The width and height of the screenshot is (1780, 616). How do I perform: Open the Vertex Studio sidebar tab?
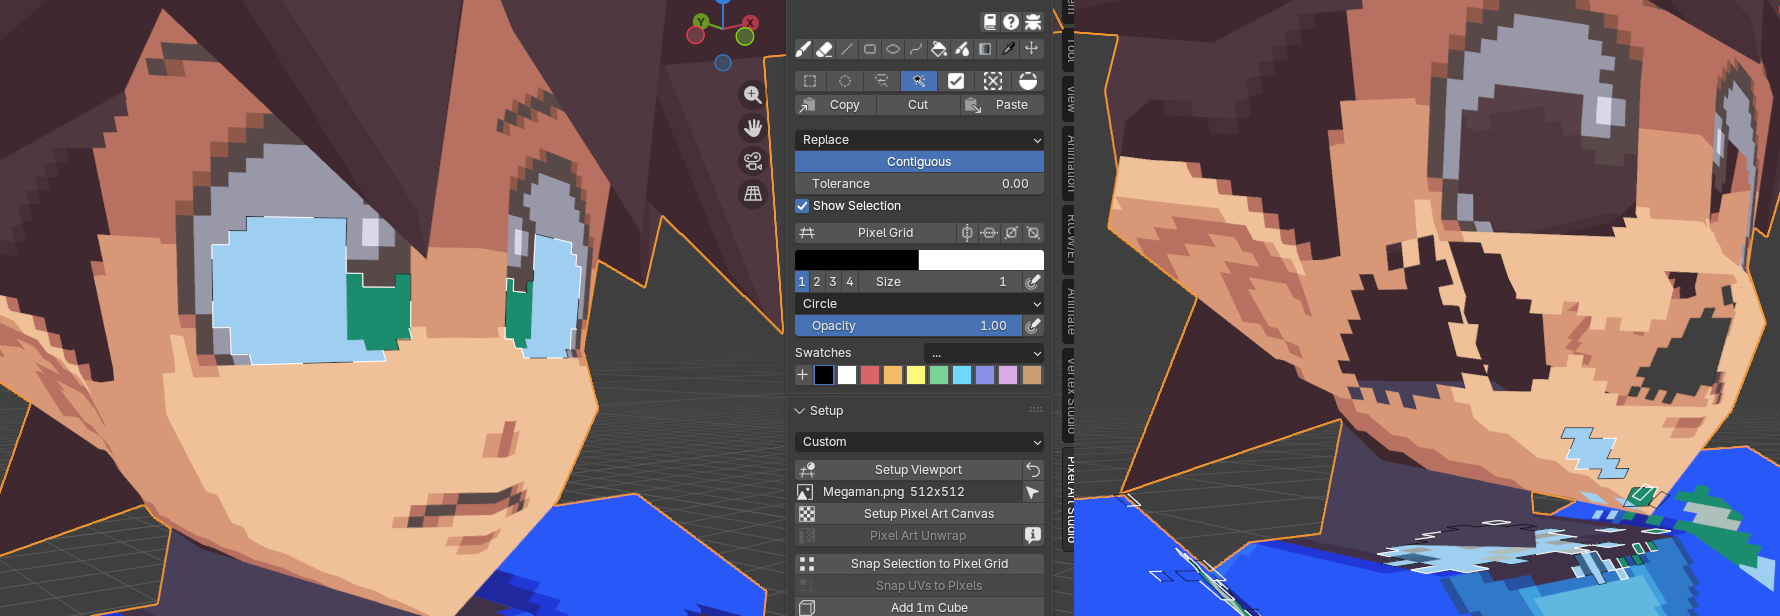(1069, 396)
